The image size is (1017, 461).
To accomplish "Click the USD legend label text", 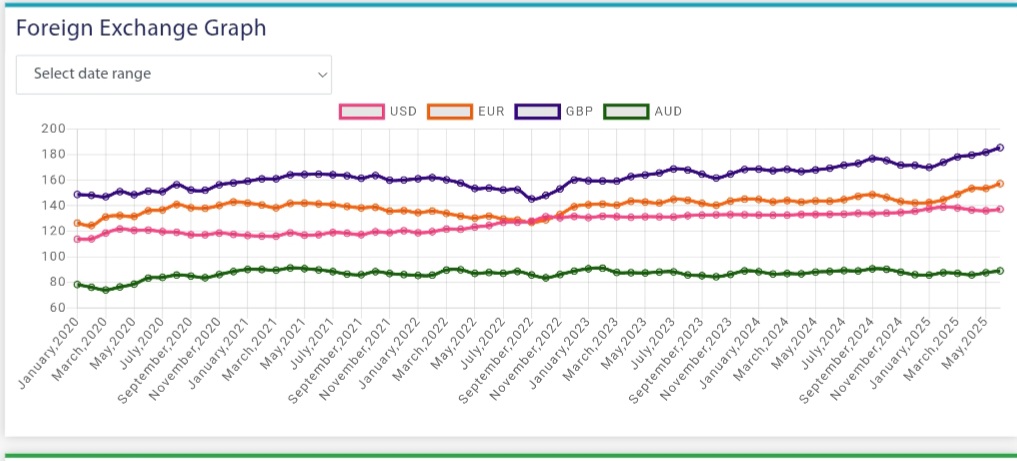I will [403, 111].
